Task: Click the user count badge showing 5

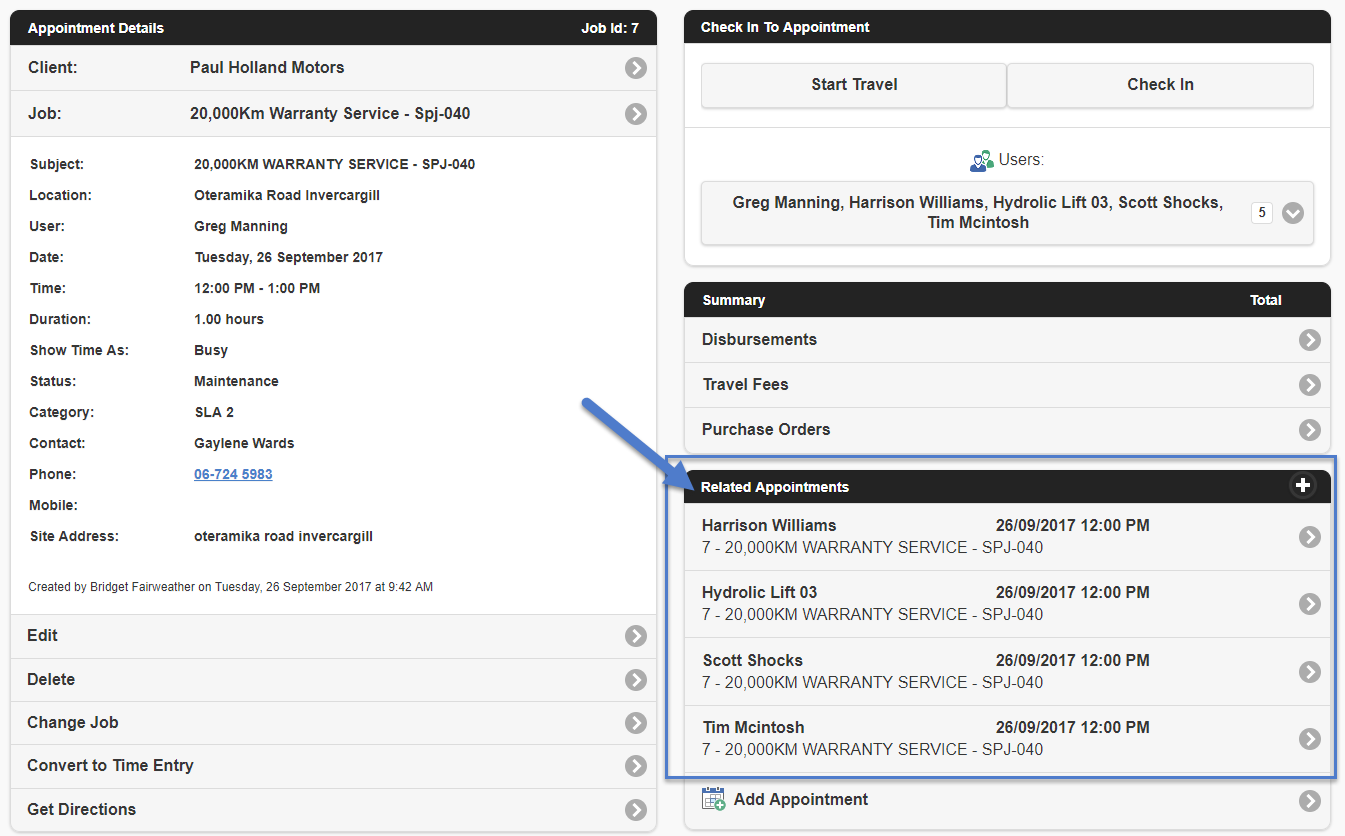Action: point(1261,213)
